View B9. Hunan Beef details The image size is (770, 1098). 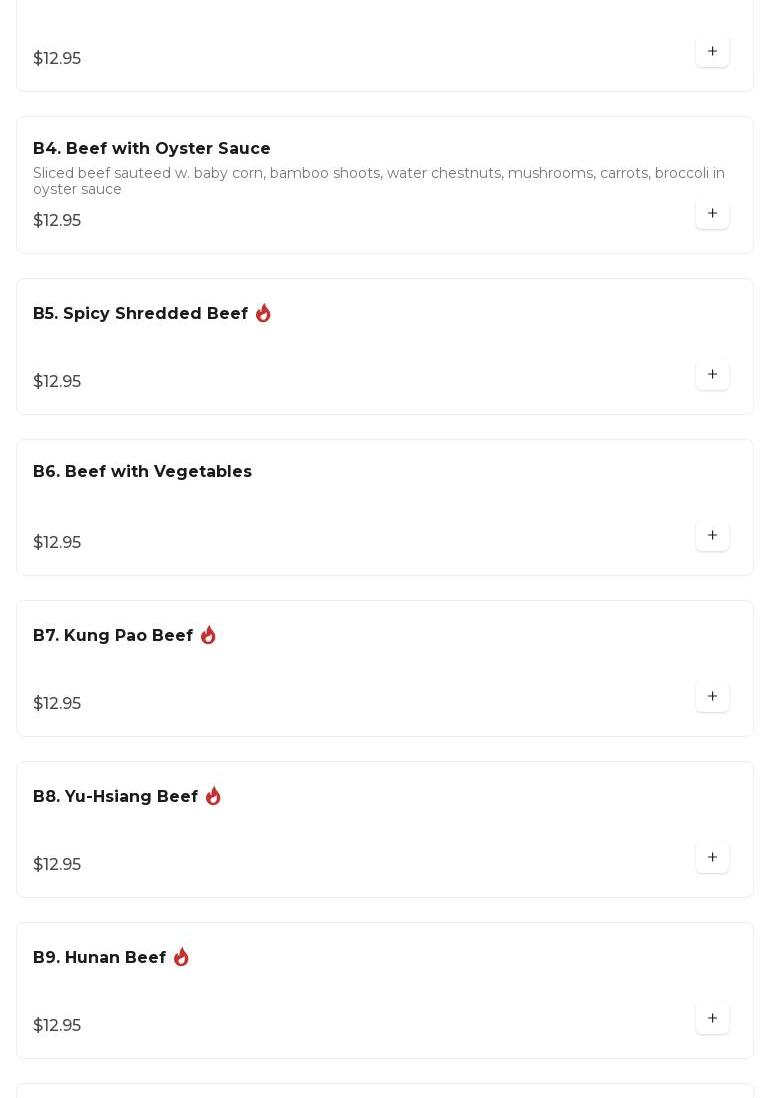pyautogui.click(x=99, y=958)
